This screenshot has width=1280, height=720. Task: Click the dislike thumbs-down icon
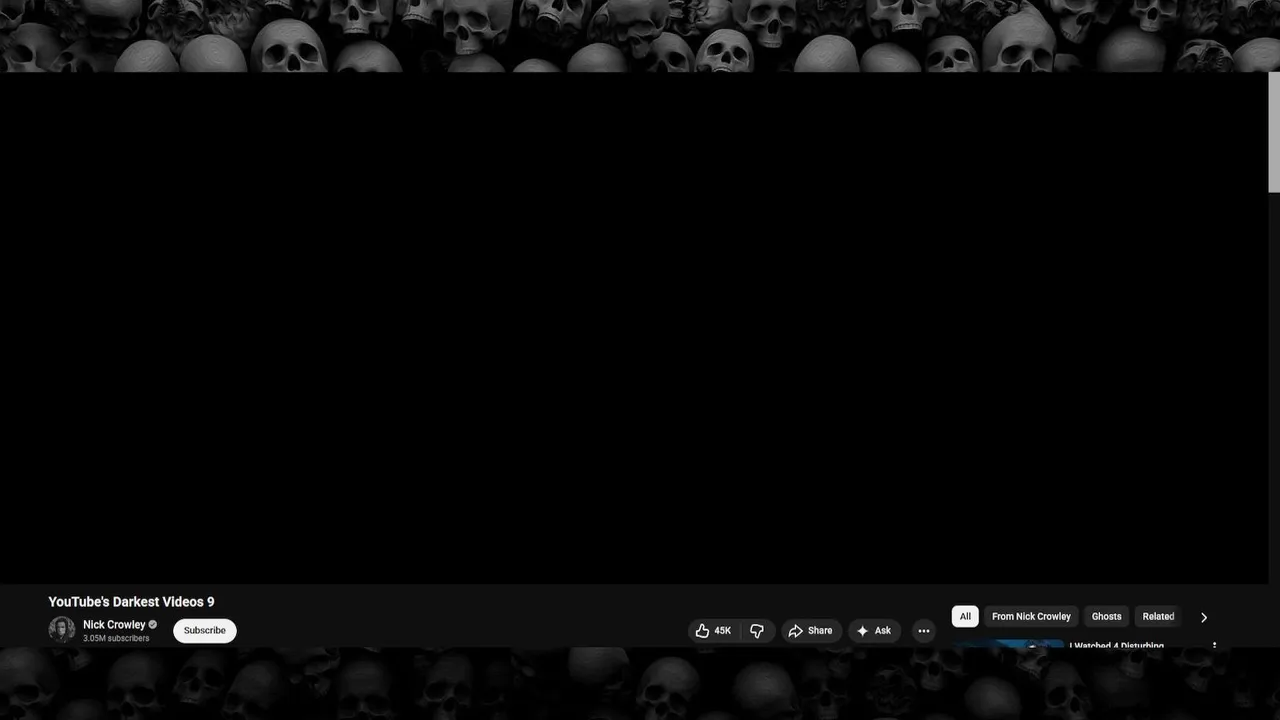click(x=757, y=631)
